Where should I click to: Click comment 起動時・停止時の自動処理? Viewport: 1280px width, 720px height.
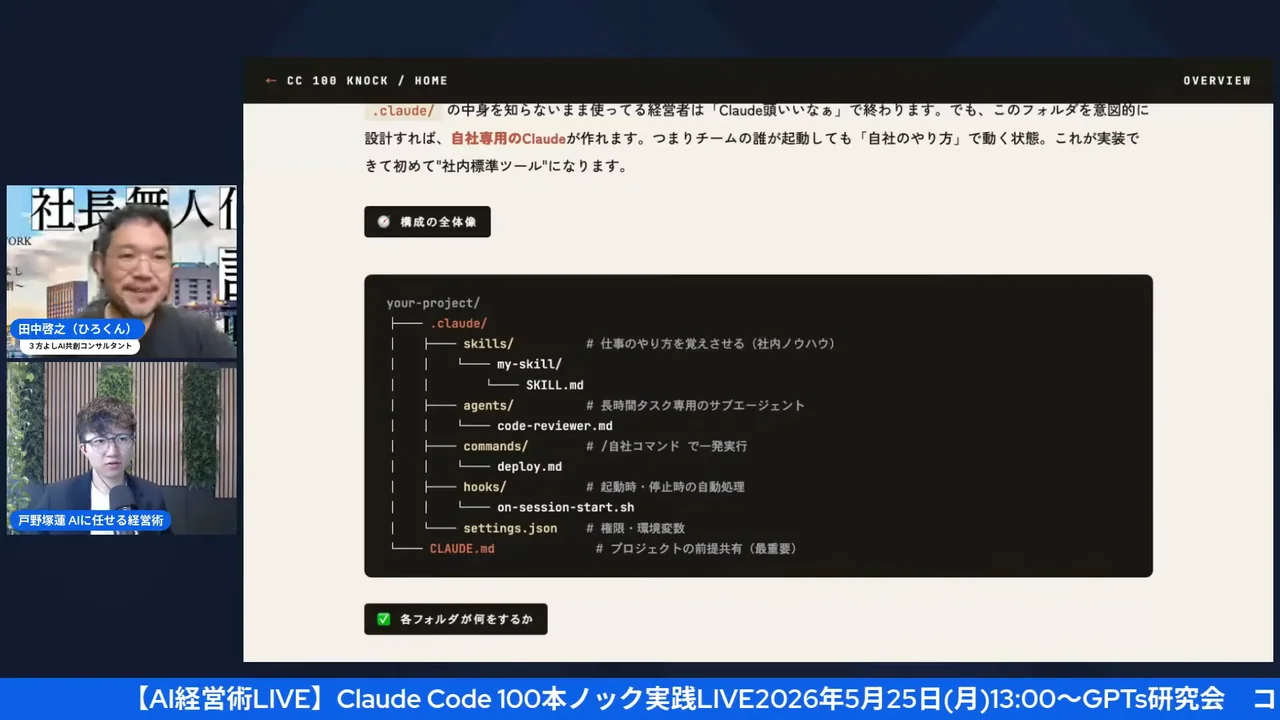(x=665, y=487)
